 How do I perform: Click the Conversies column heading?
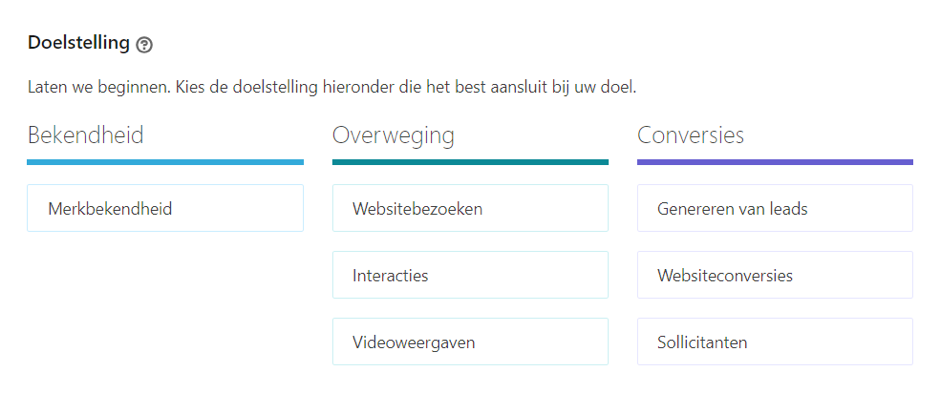(690, 135)
